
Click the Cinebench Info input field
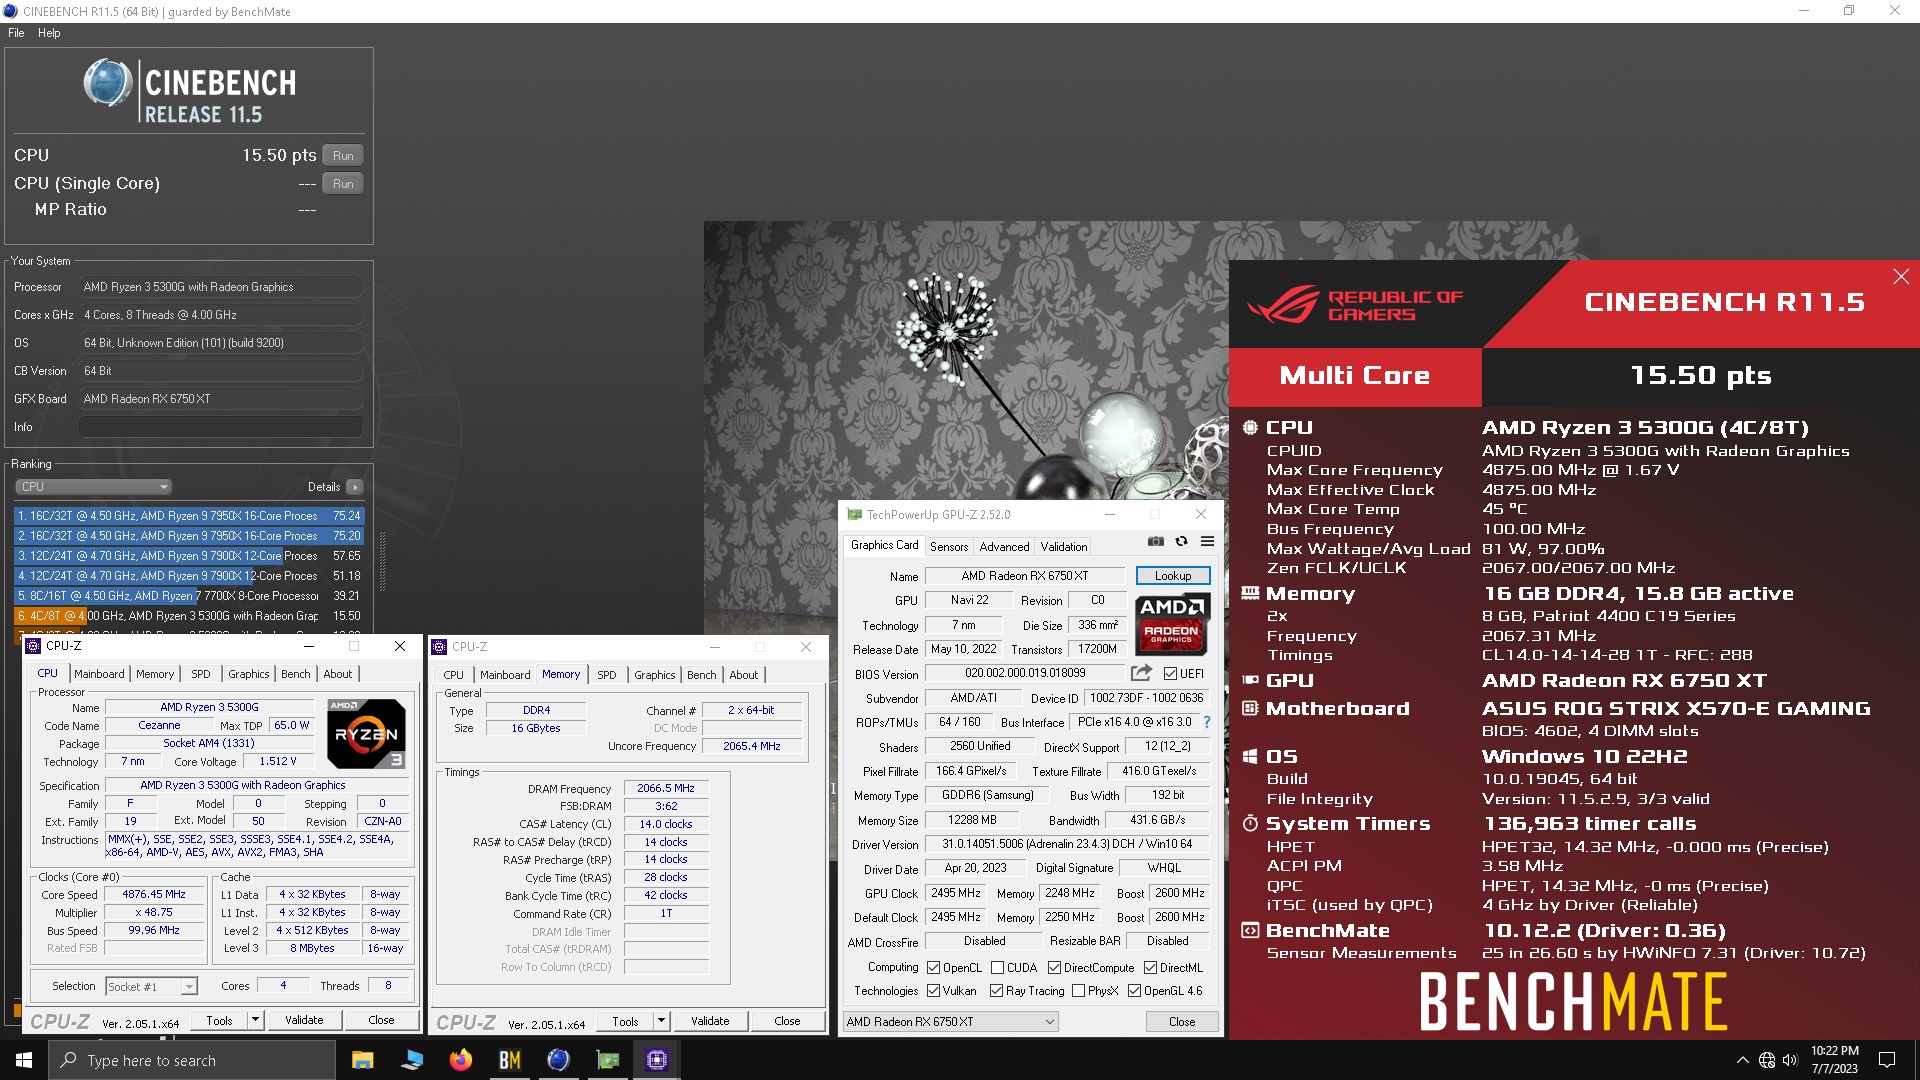pos(221,427)
